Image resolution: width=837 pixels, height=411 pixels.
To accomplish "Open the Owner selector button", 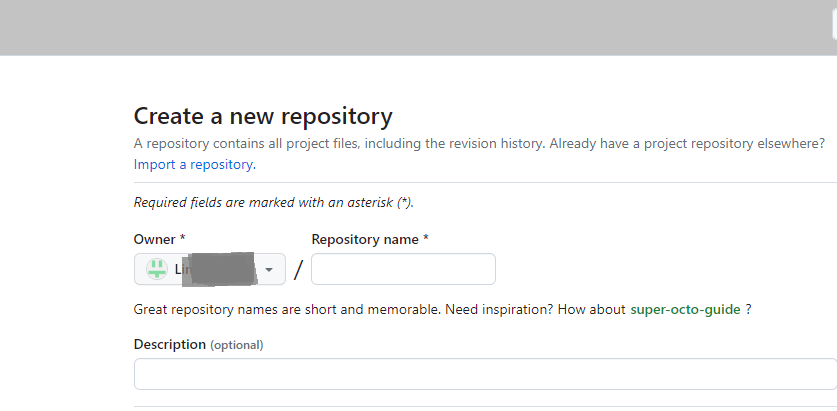I will [210, 269].
